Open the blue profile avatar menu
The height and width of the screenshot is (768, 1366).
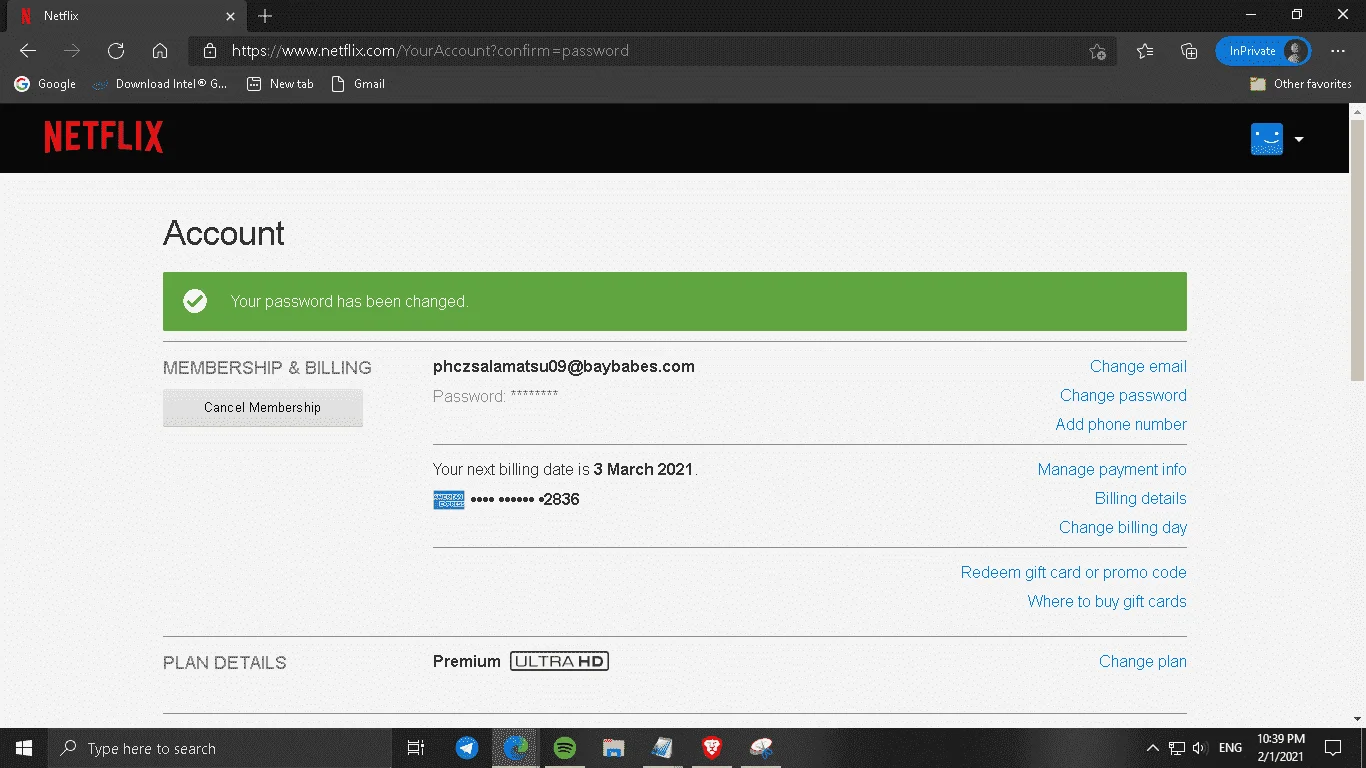pyautogui.click(x=1267, y=139)
